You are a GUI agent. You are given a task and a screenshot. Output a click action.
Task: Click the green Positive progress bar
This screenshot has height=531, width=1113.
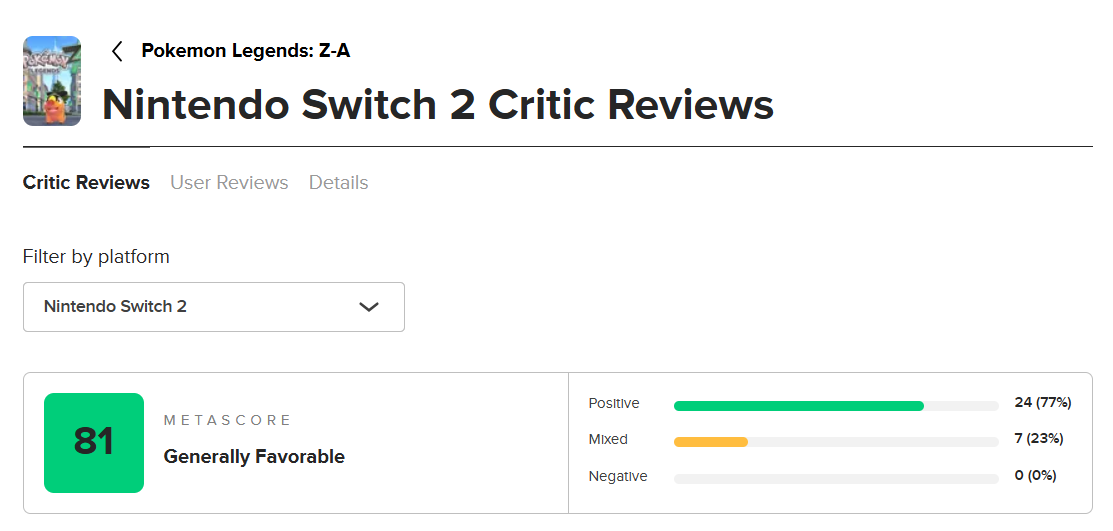click(x=799, y=406)
